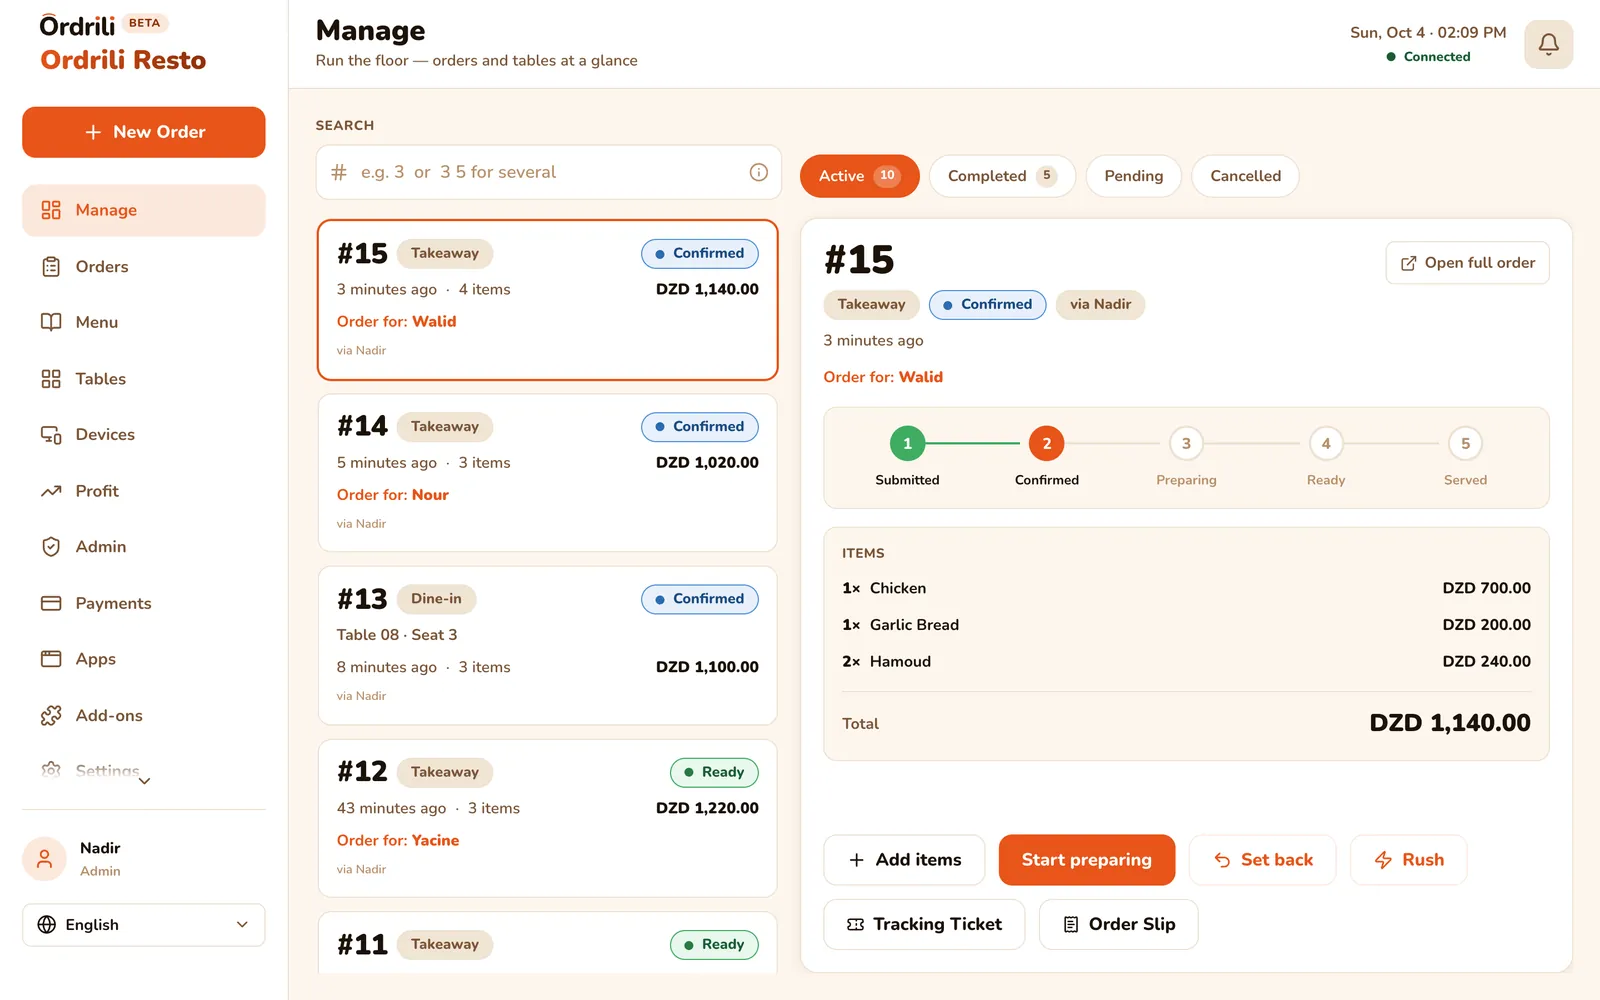Click Nadir's user avatar
The width and height of the screenshot is (1600, 1000).
coord(44,859)
